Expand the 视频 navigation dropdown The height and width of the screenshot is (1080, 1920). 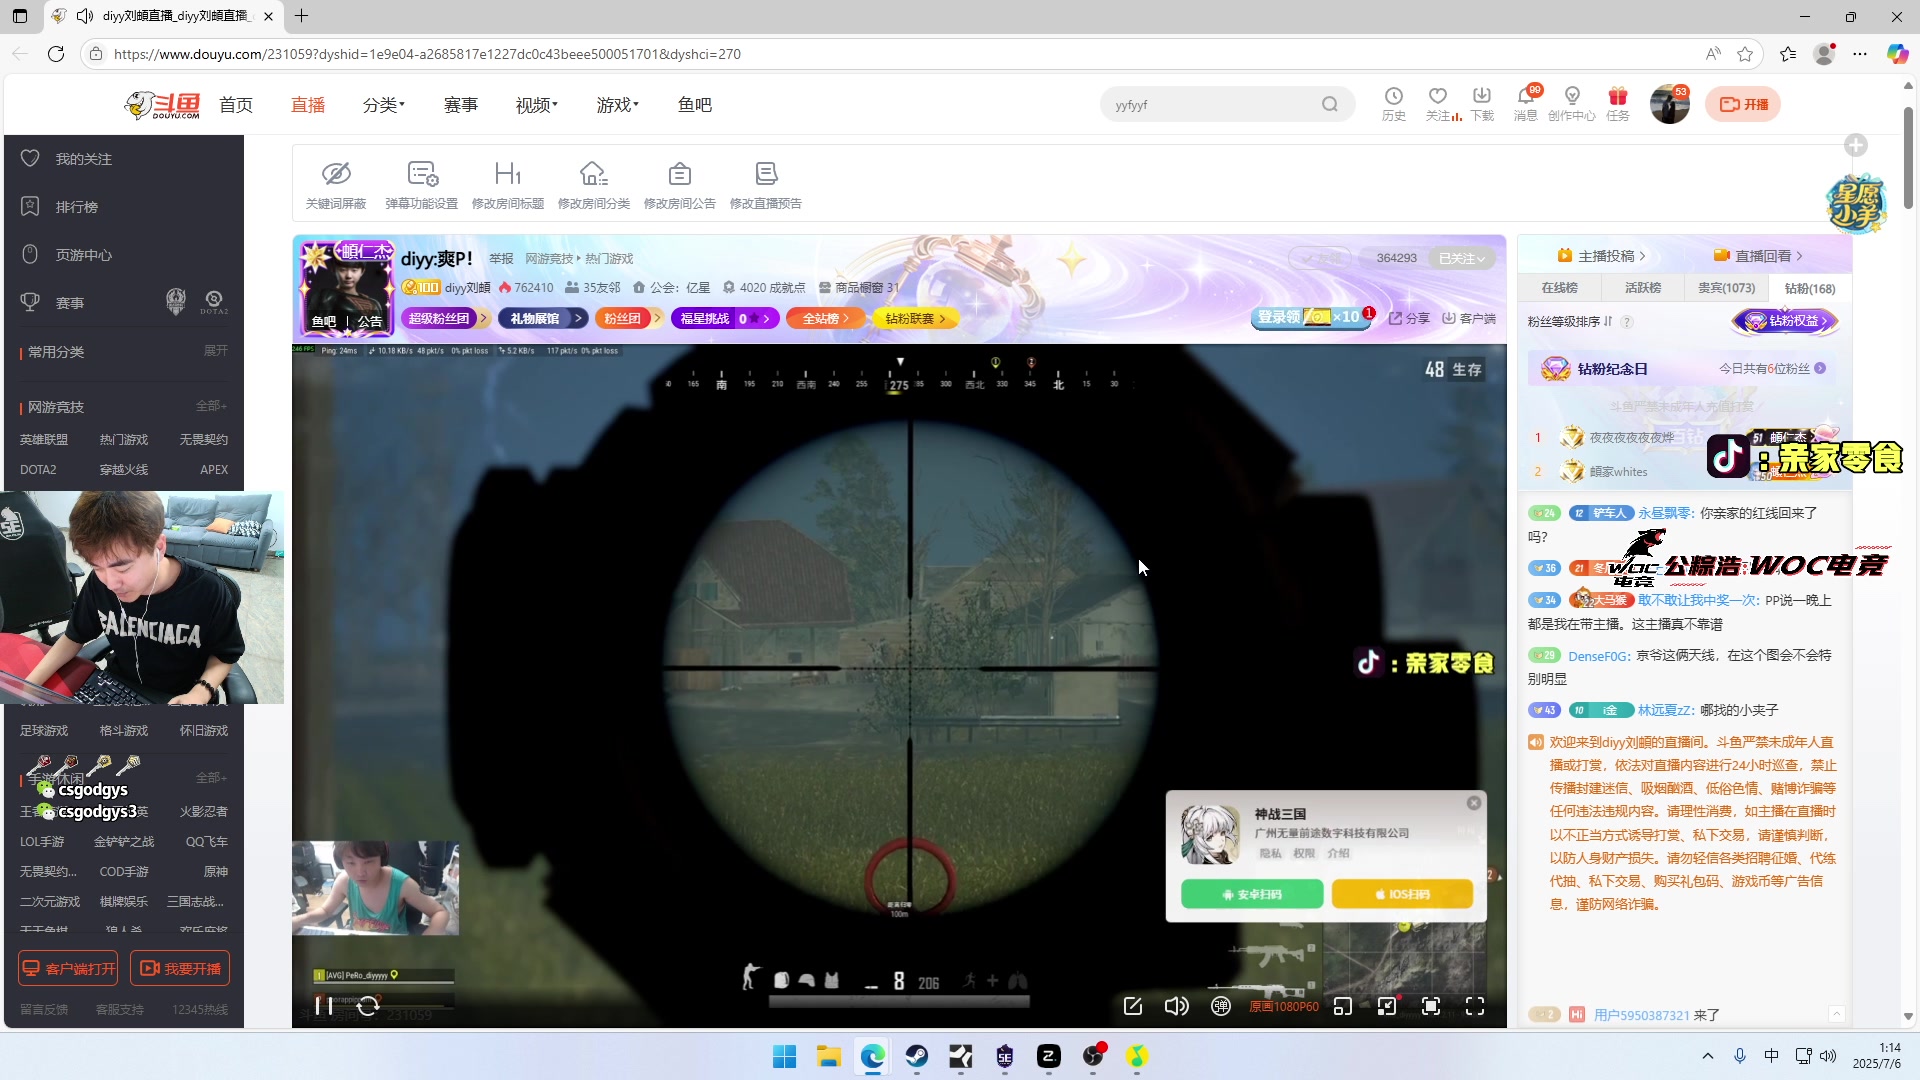pos(537,105)
